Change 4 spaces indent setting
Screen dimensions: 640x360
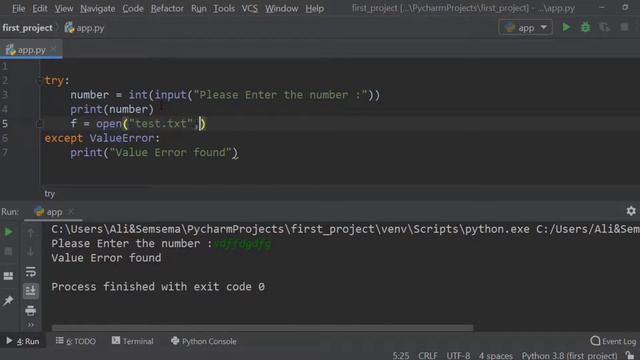tap(496, 356)
